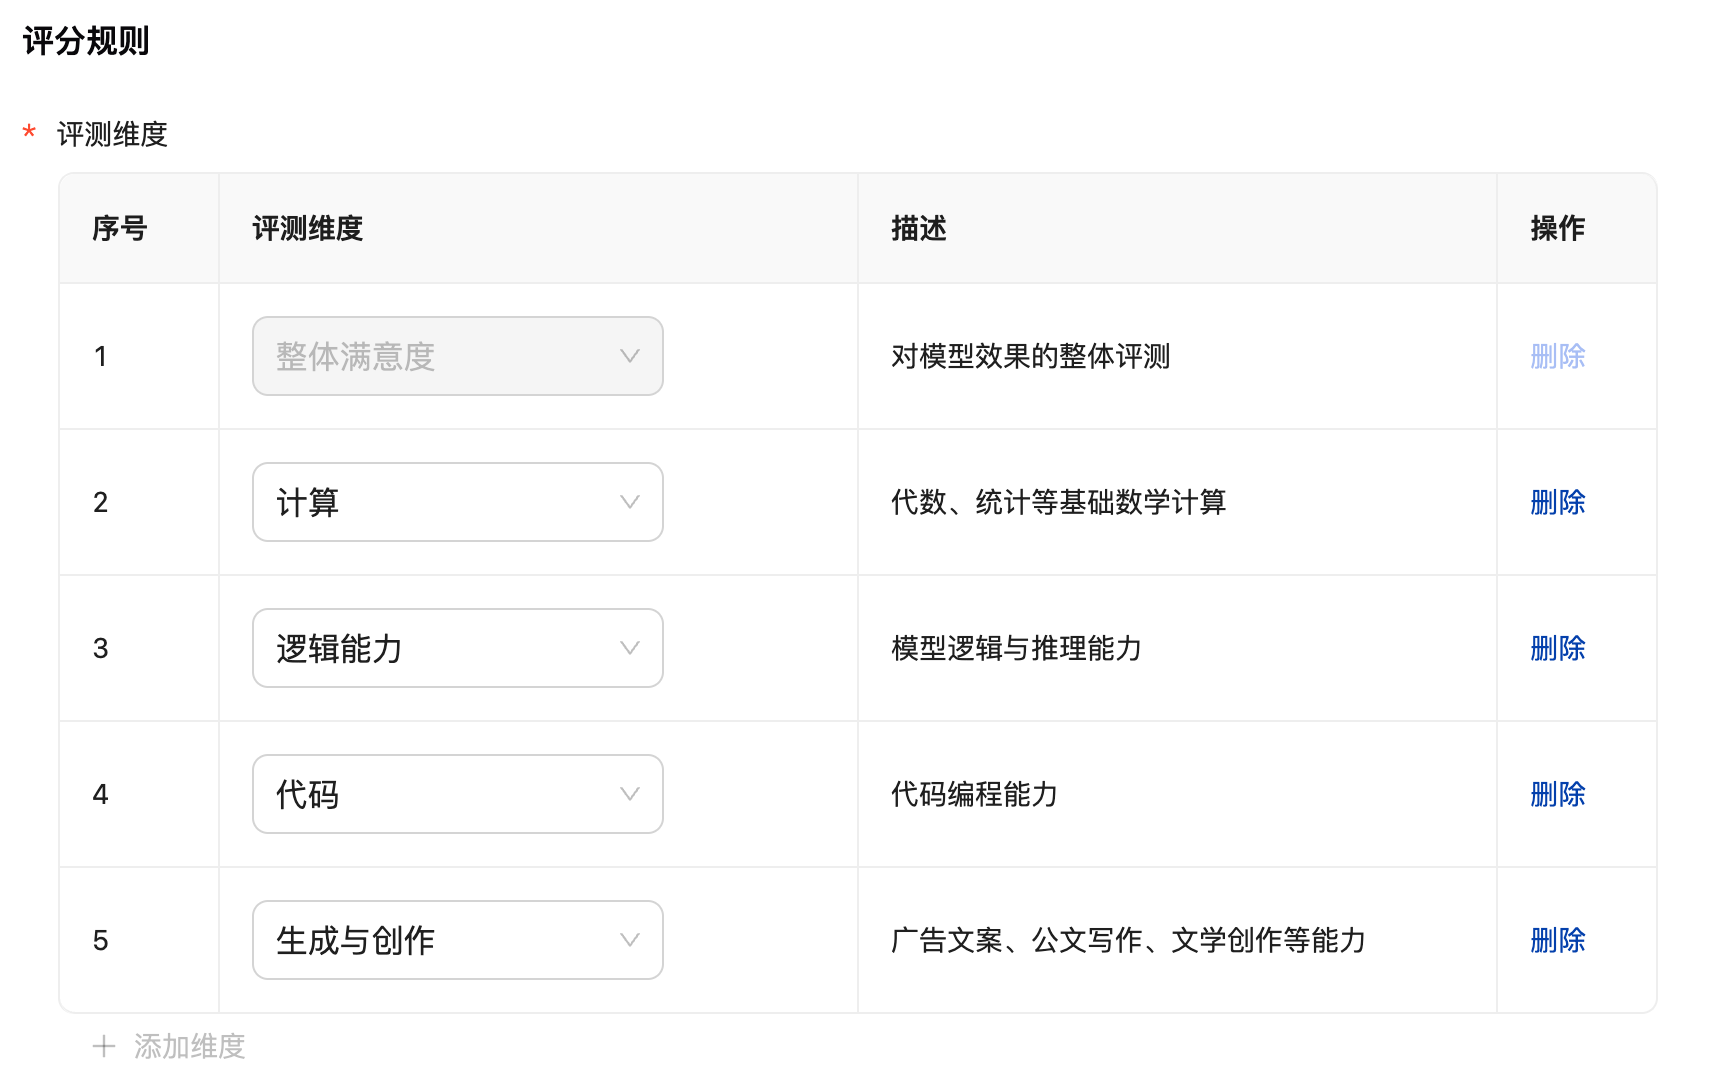Click the chevron arrow in 代码 dropdown
The width and height of the screenshot is (1714, 1092).
[x=629, y=794]
